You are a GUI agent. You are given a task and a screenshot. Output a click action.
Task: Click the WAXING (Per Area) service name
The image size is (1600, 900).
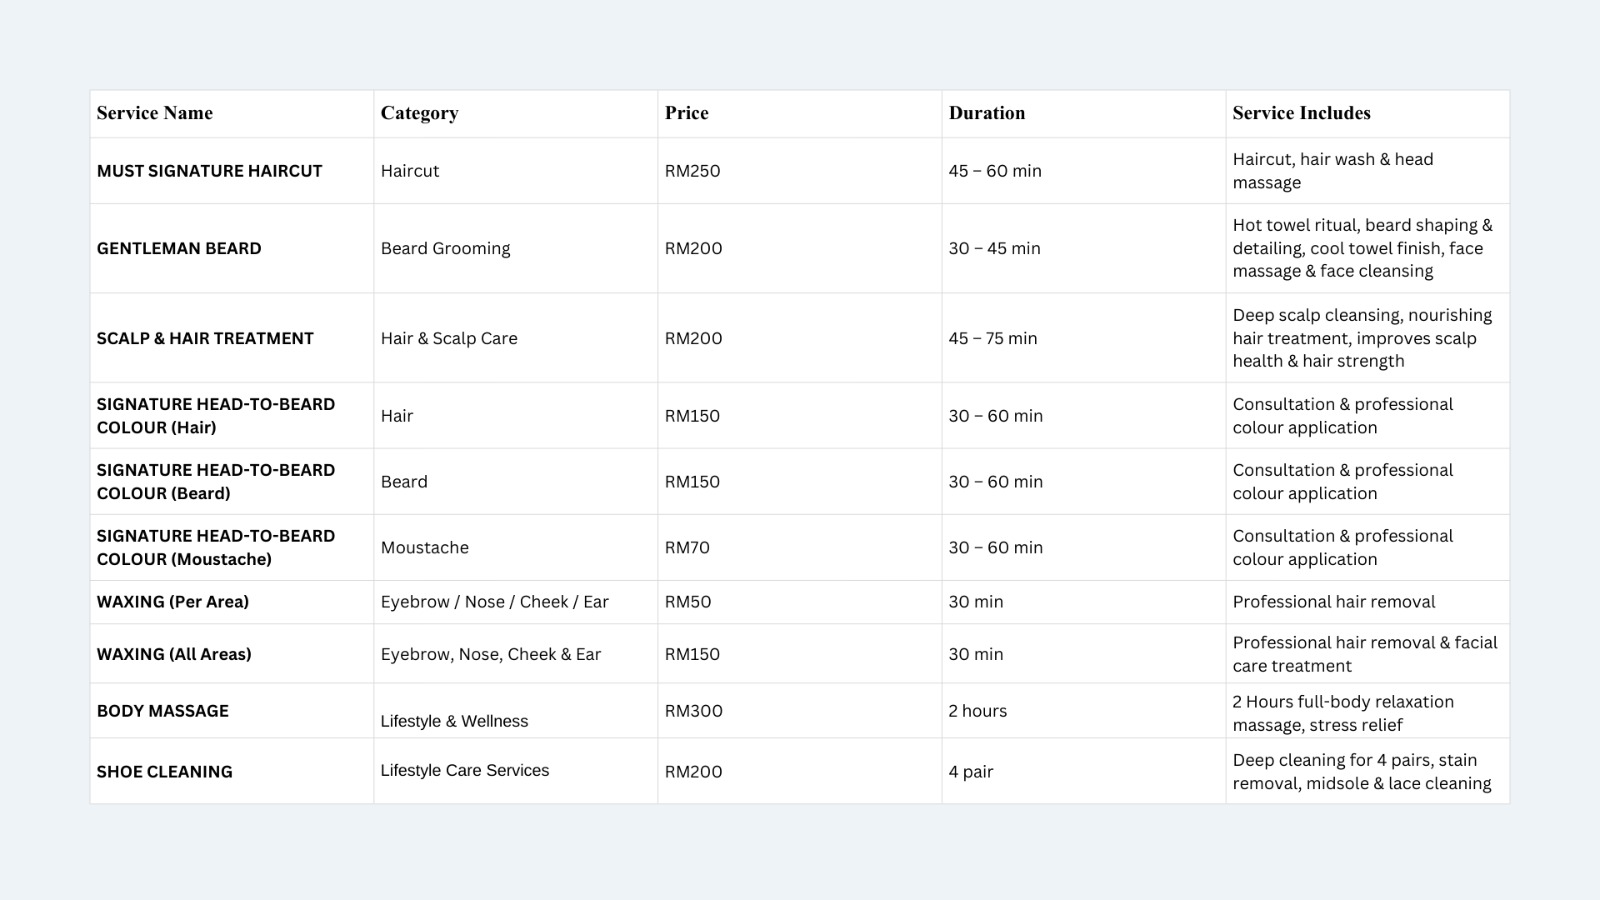coord(173,602)
